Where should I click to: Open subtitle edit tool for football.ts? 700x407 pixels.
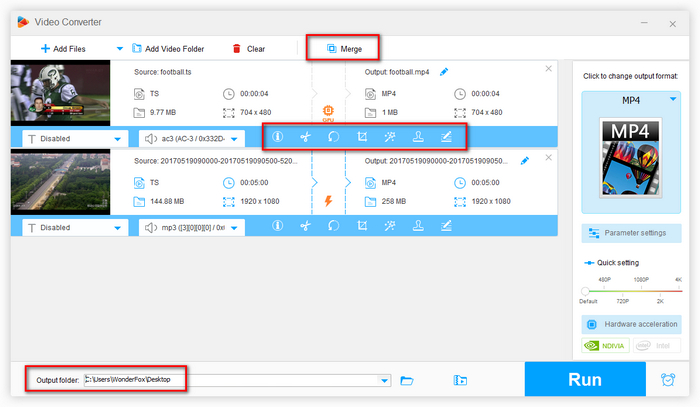pyautogui.click(x=446, y=137)
